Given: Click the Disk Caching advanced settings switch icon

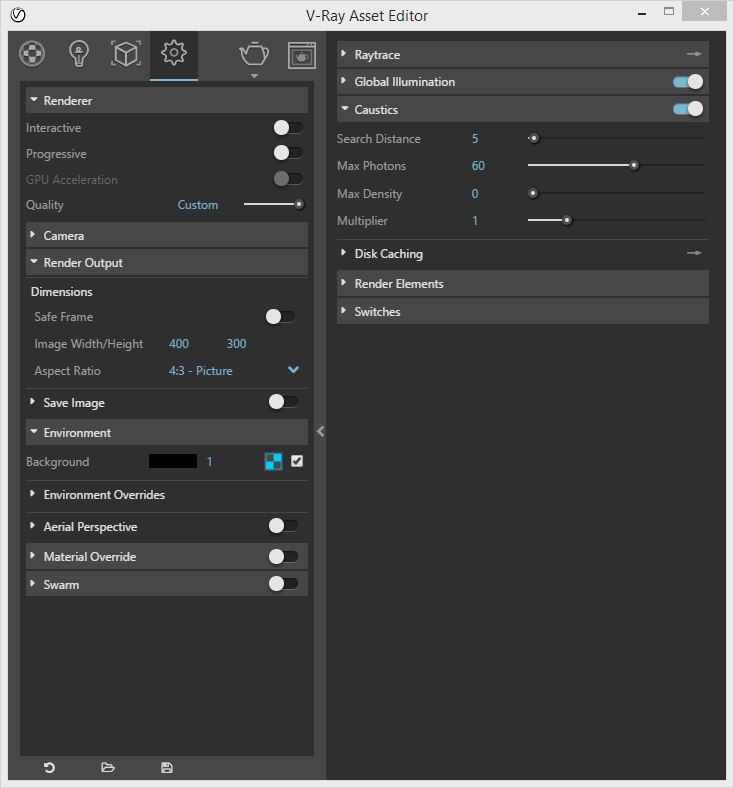Looking at the screenshot, I should click(694, 253).
